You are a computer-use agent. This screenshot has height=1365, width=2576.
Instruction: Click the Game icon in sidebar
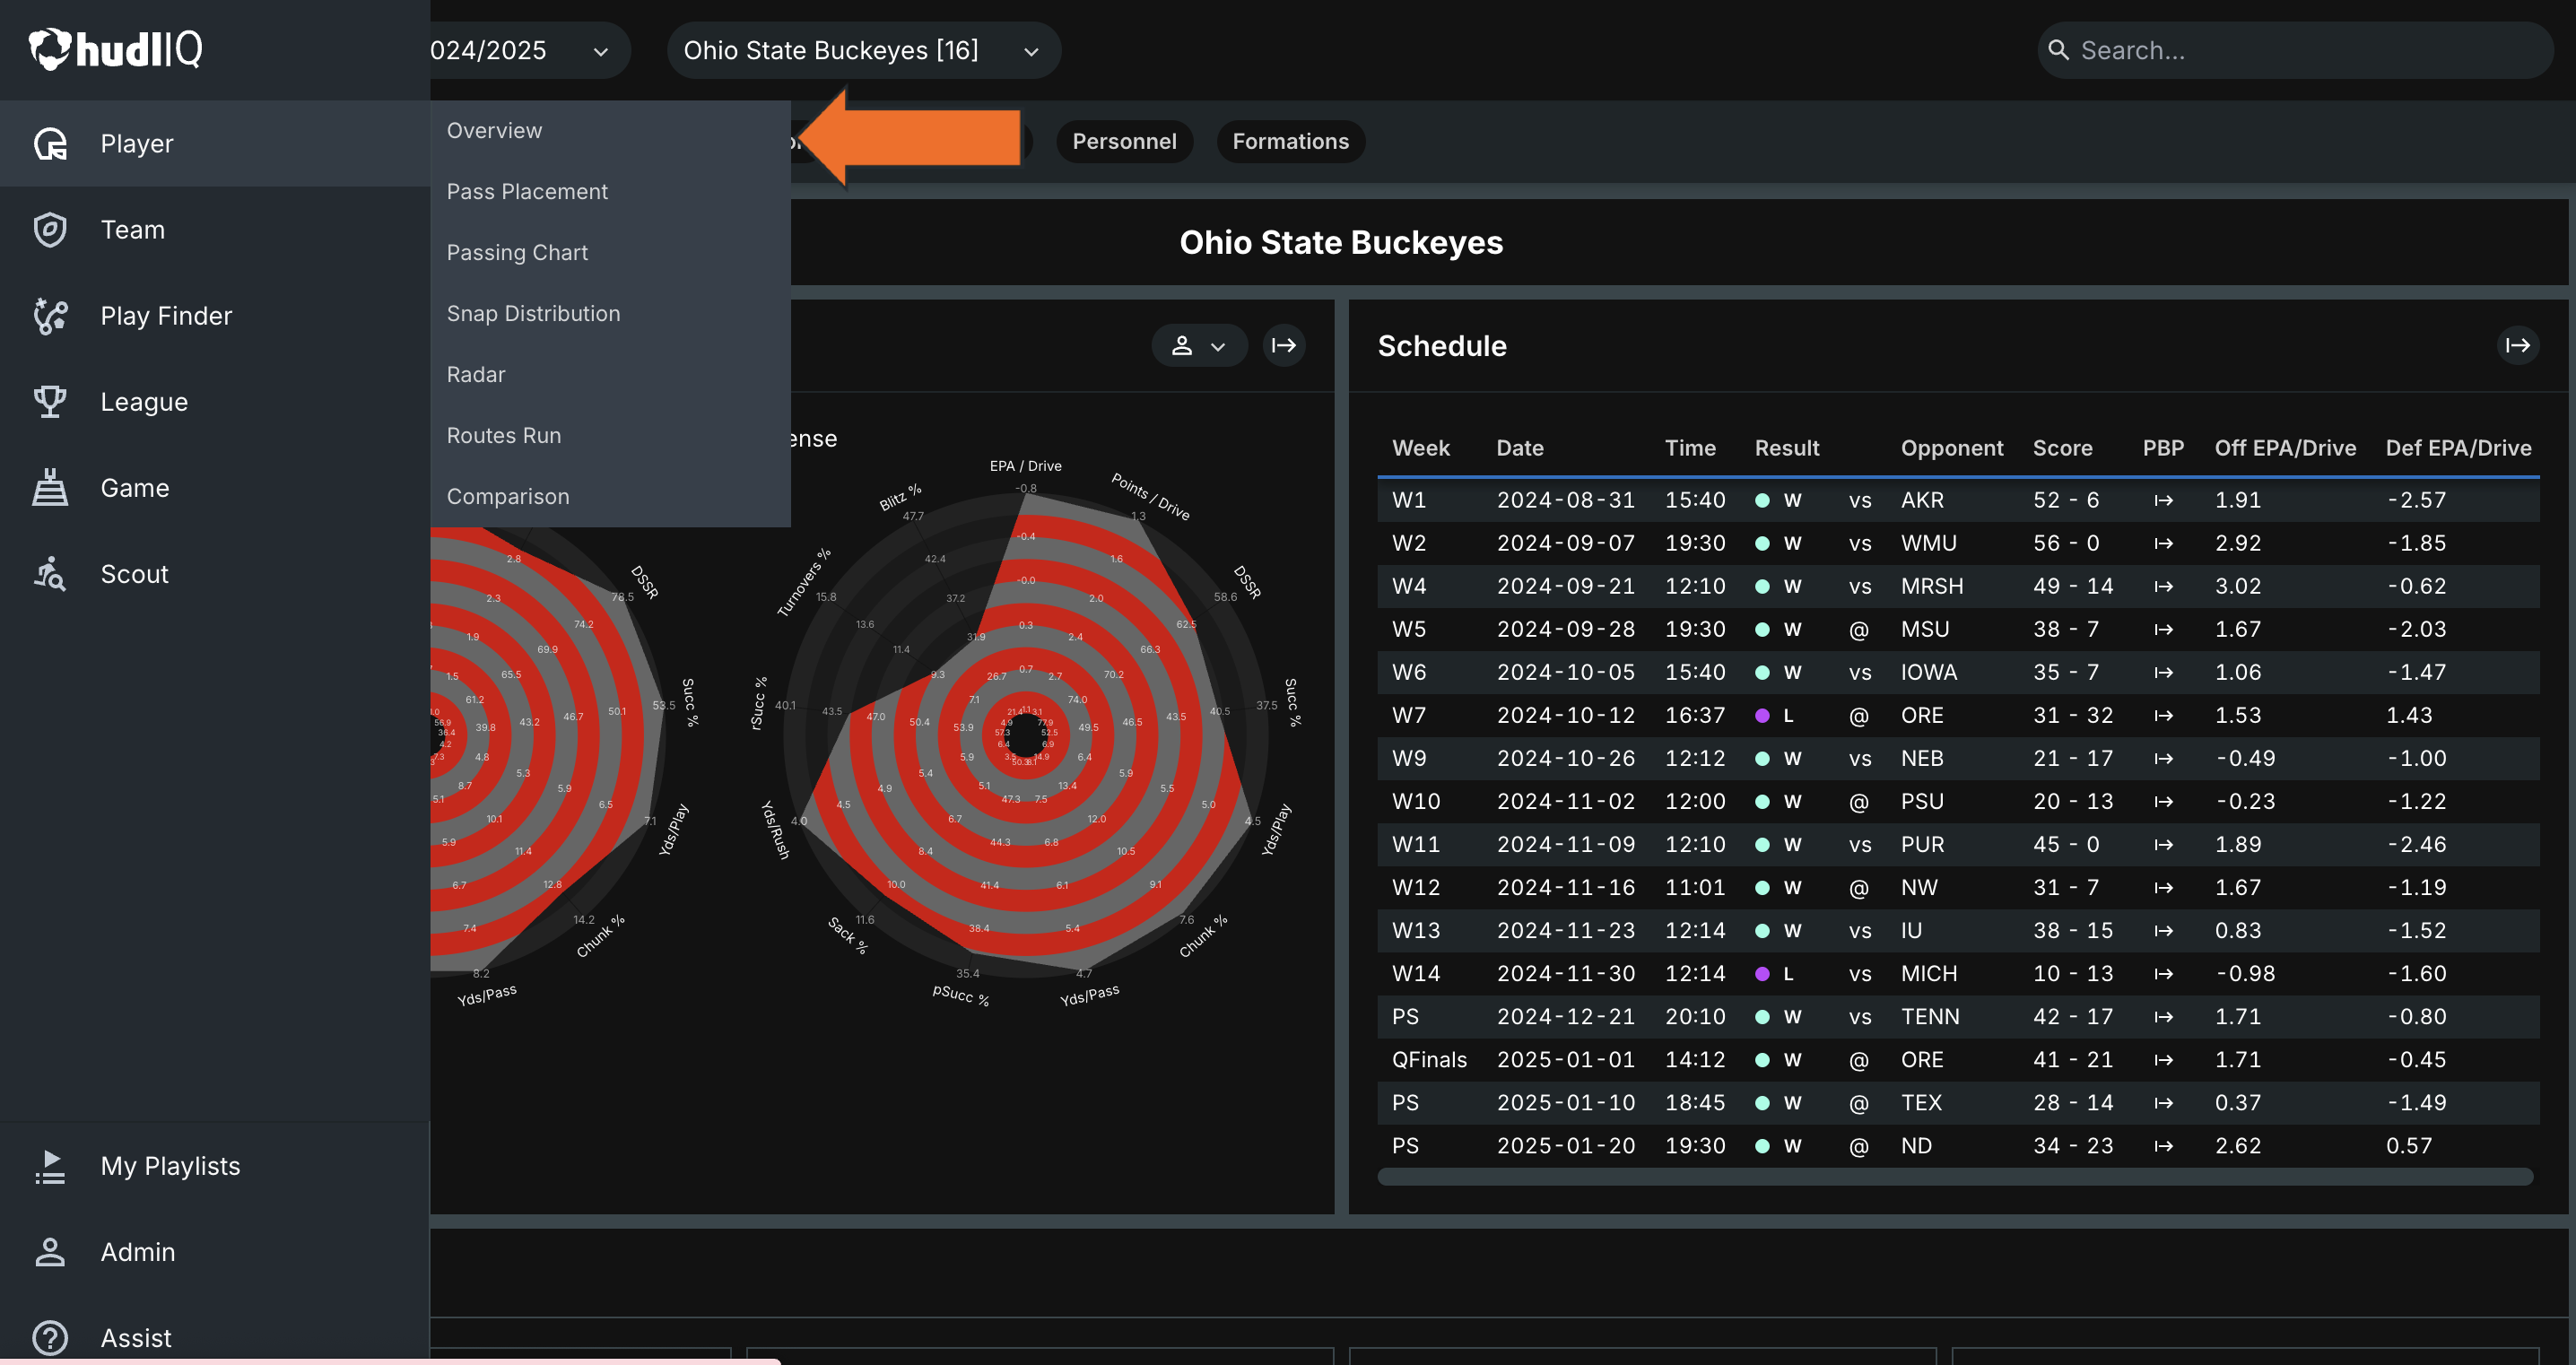(50, 488)
